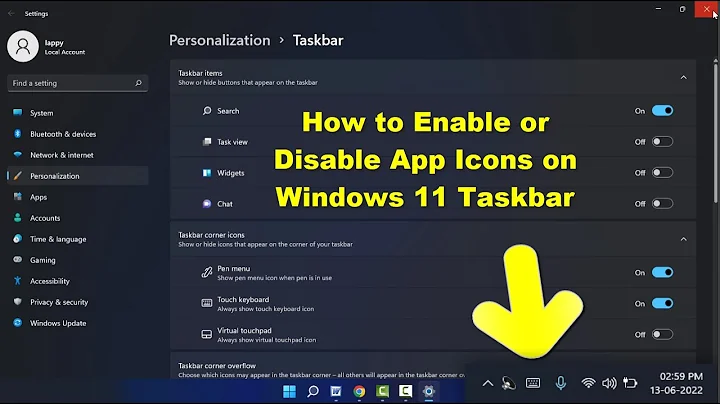
Task: Show hidden icons chevron in system tray
Action: point(488,383)
